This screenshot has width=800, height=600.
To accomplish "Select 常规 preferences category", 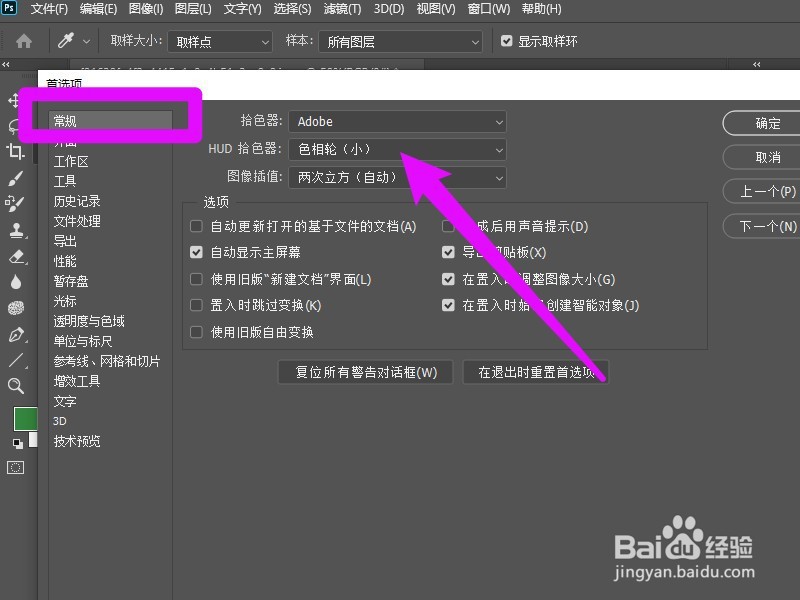I will (111, 121).
